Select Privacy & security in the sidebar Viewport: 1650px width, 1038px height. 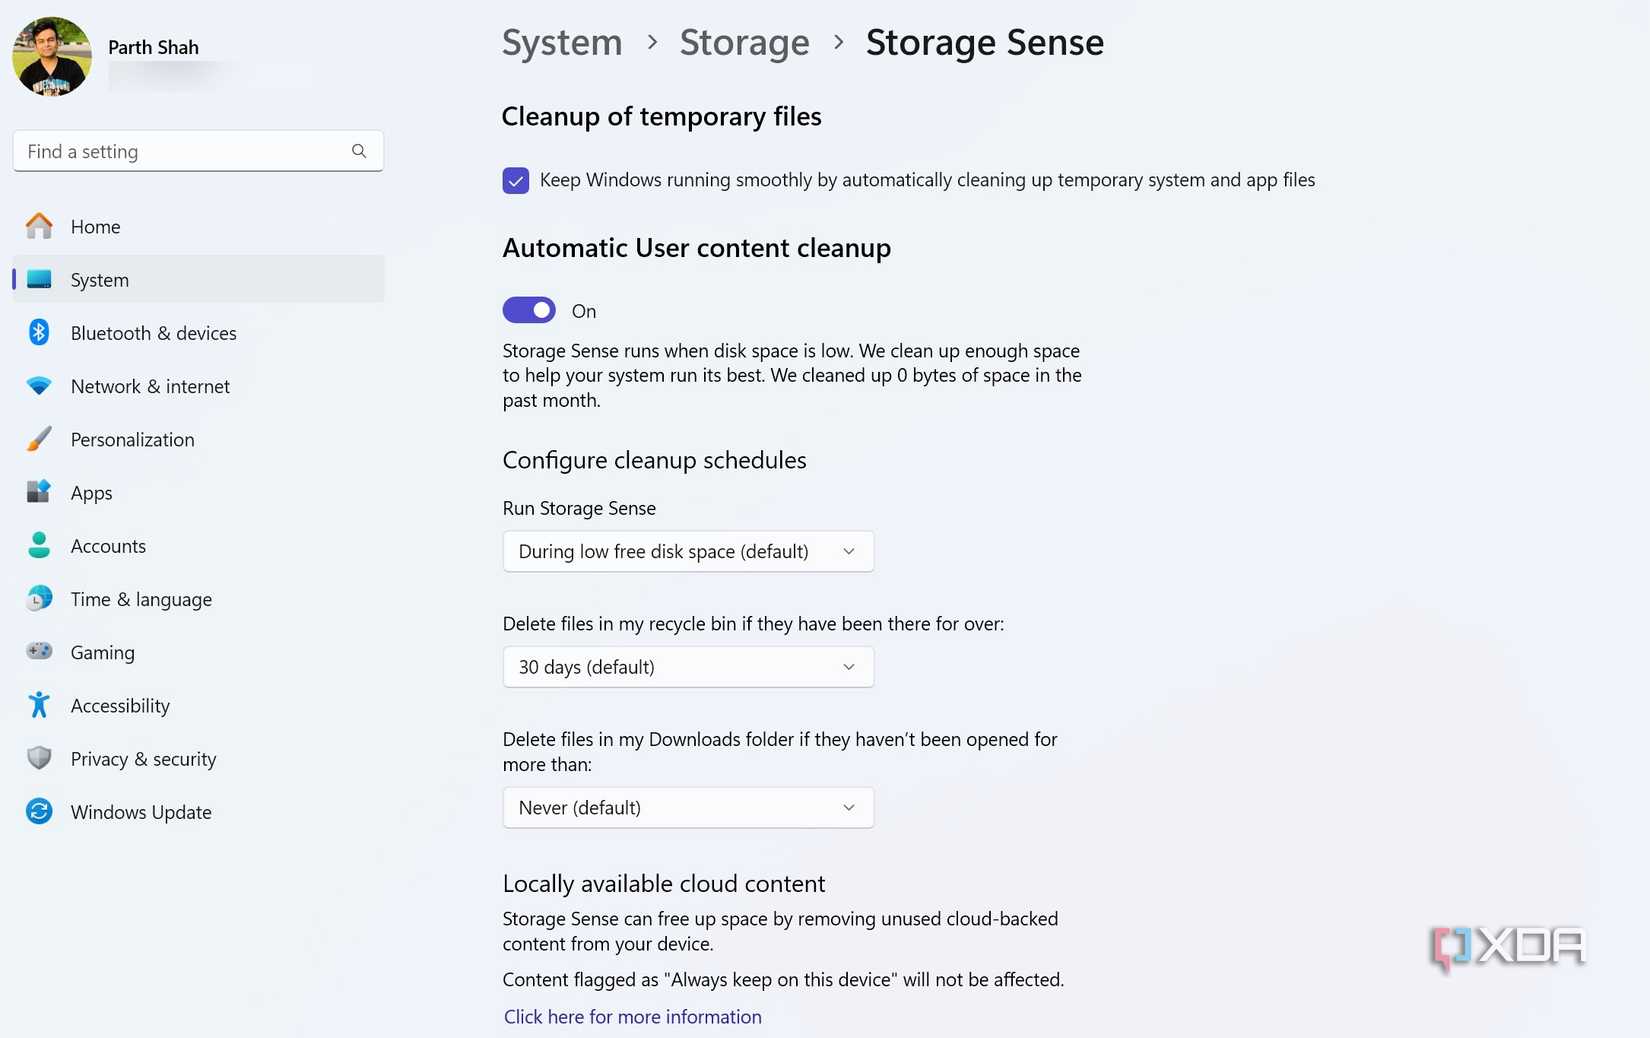click(x=143, y=758)
